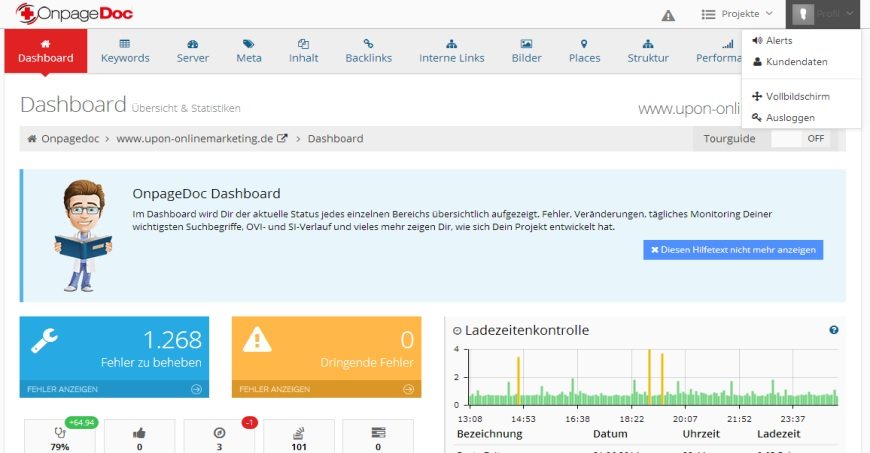Switch to the Places tab
870x453 pixels.
[x=584, y=51]
